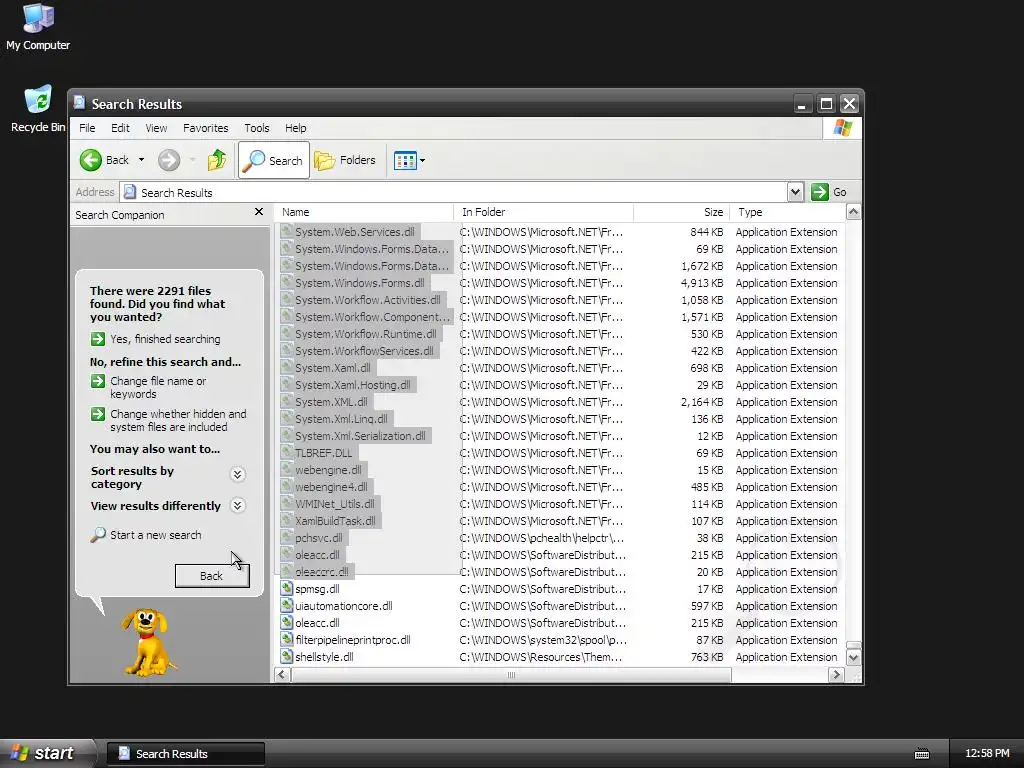The height and width of the screenshot is (768, 1024).
Task: Open the File menu
Action: 87,128
